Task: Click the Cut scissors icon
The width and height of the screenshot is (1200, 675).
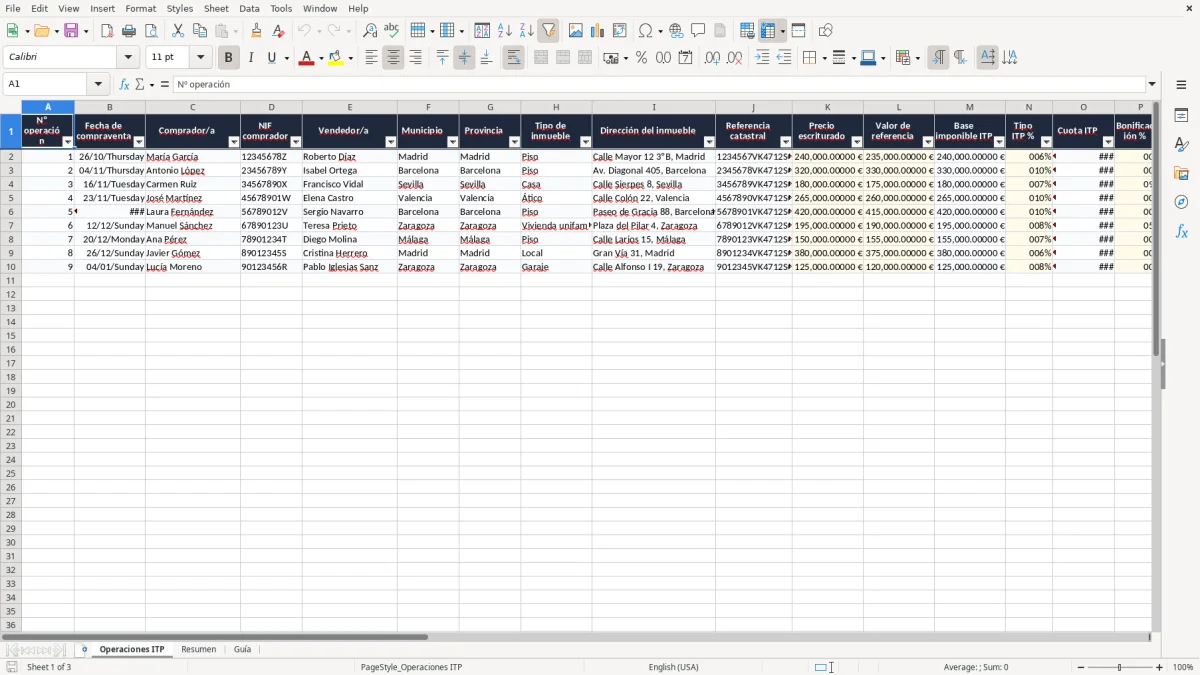Action: pyautogui.click(x=178, y=31)
